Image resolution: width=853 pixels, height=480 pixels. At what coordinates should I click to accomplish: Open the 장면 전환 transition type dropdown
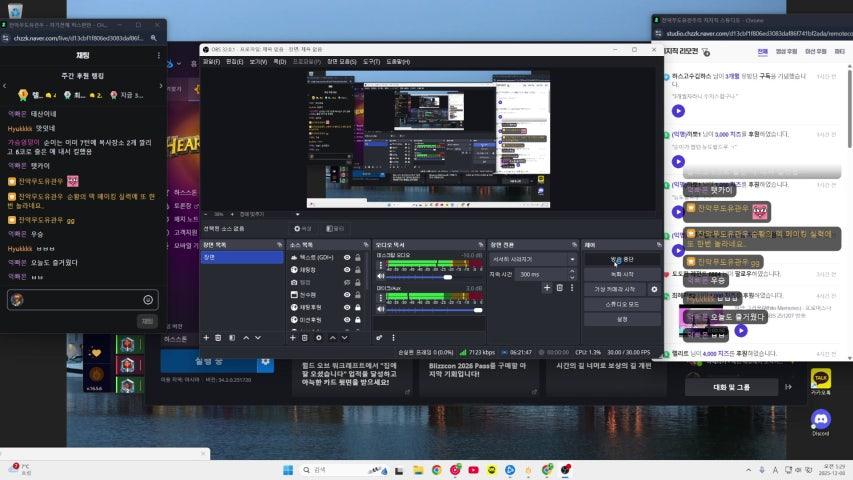coord(533,259)
